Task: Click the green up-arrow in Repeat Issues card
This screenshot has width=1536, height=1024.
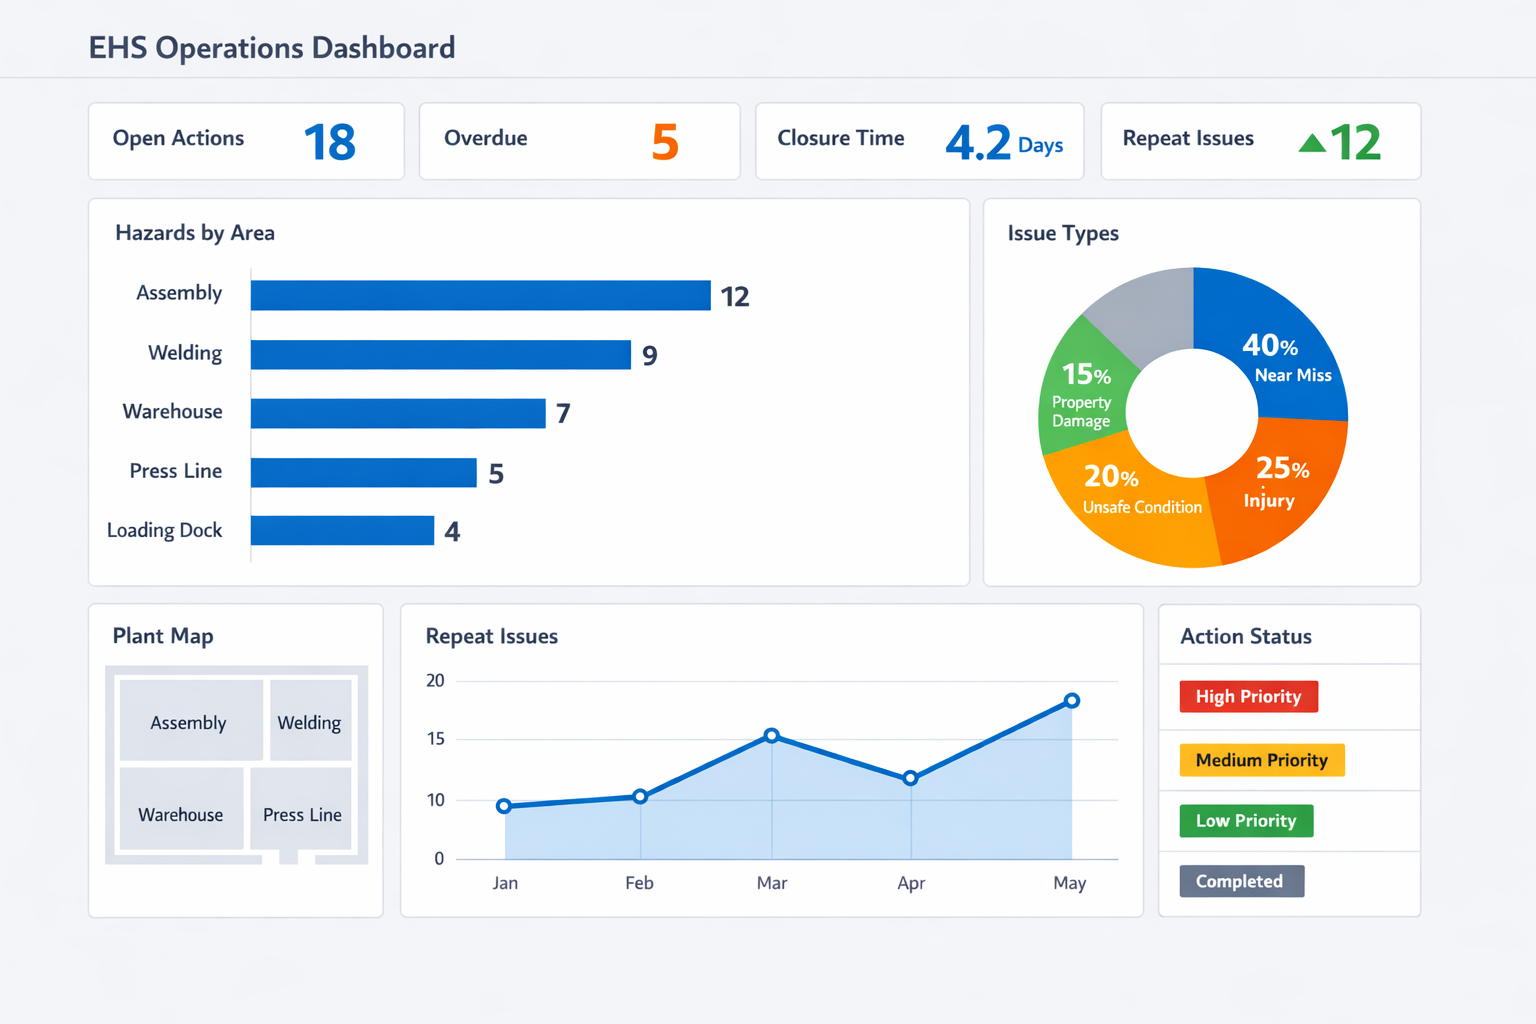Action: pyautogui.click(x=1312, y=143)
